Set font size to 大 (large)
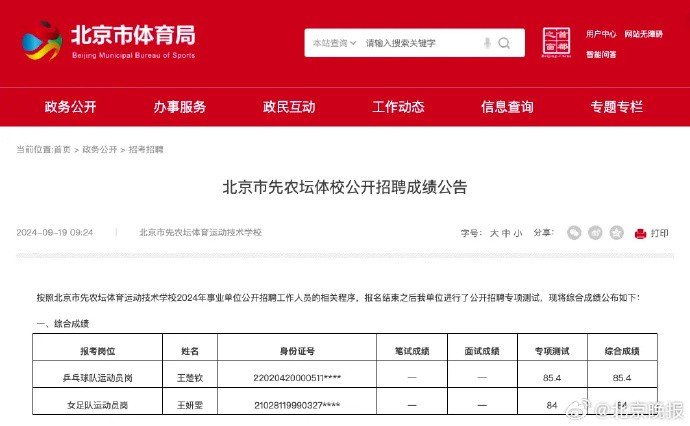Viewport: 690px width, 426px height. (493, 233)
